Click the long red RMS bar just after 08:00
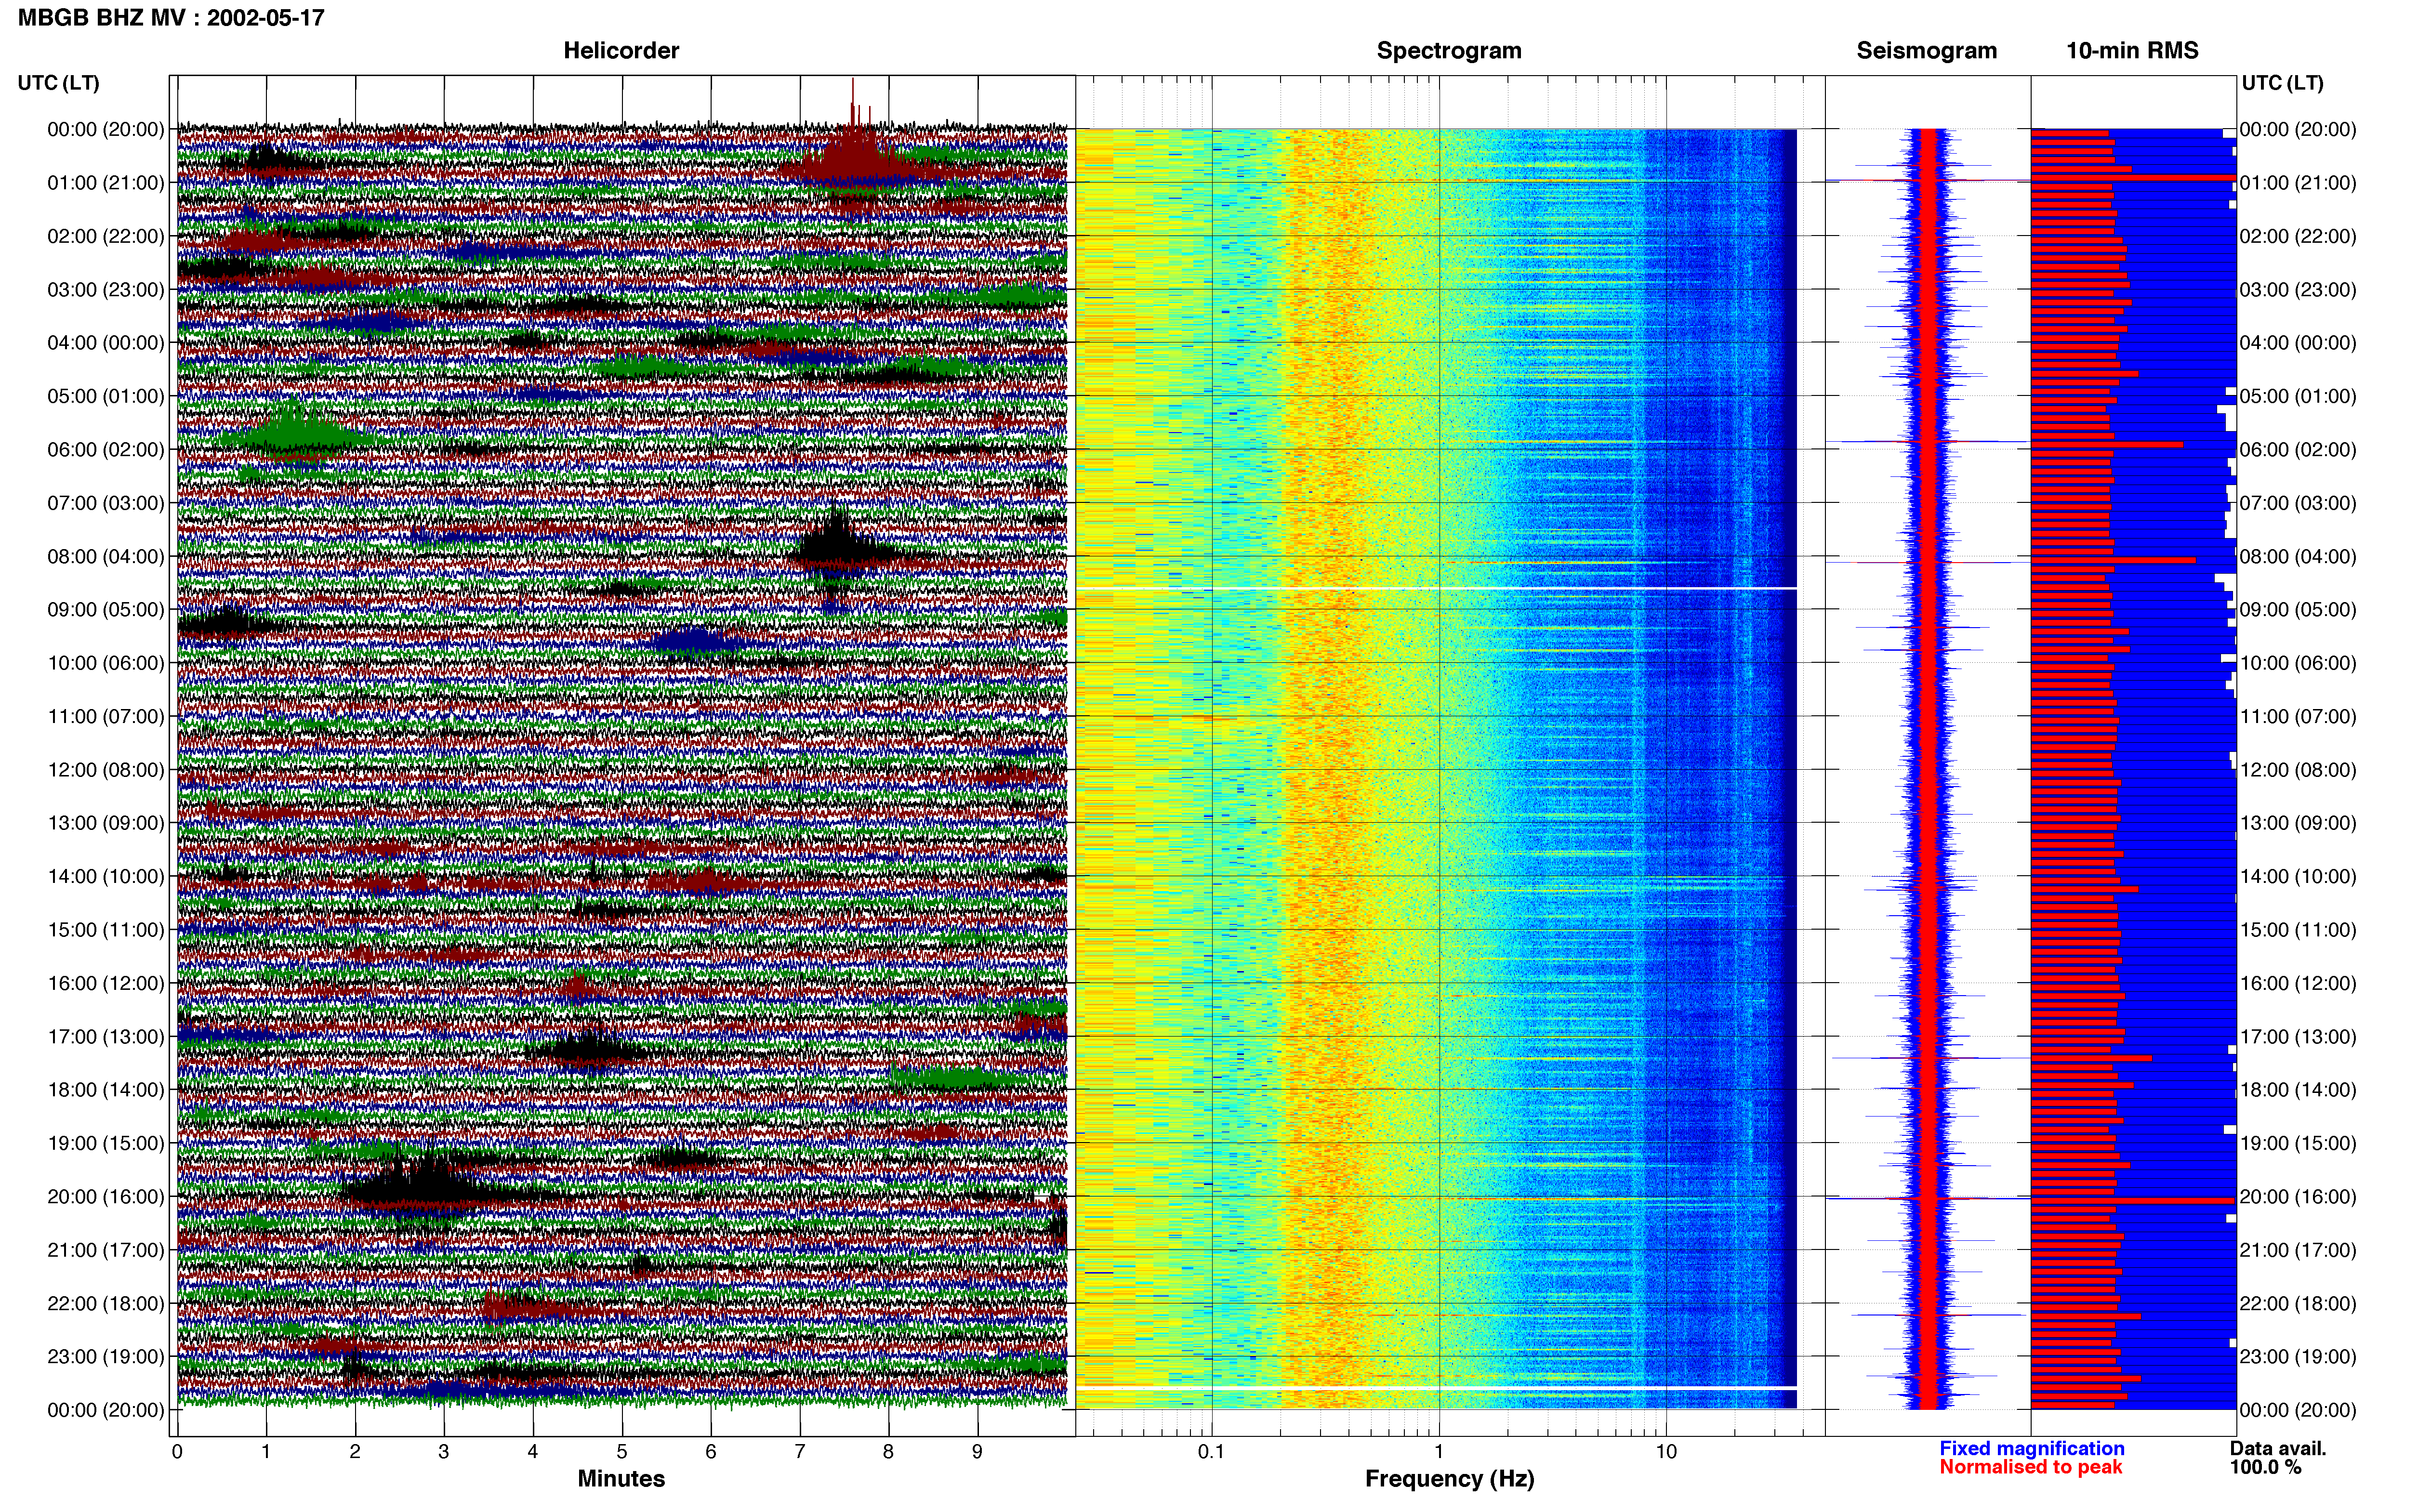 click(2113, 560)
